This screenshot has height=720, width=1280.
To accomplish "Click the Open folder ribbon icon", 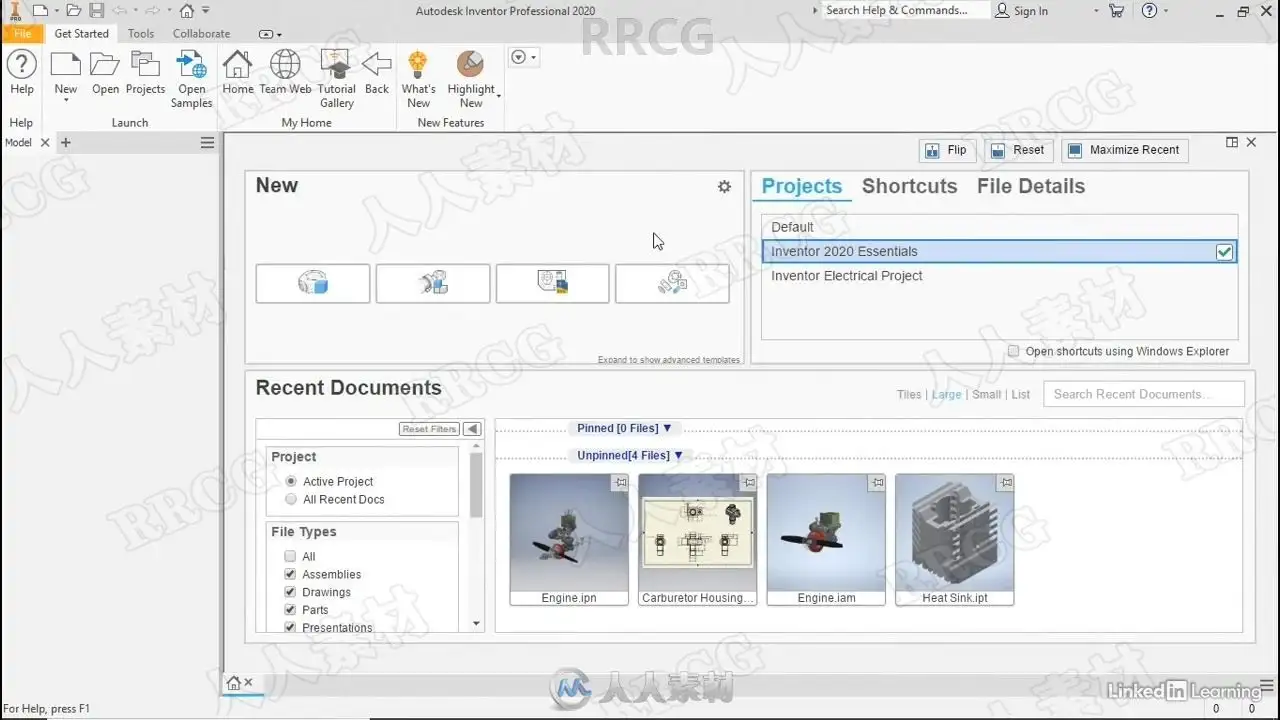I will [105, 65].
